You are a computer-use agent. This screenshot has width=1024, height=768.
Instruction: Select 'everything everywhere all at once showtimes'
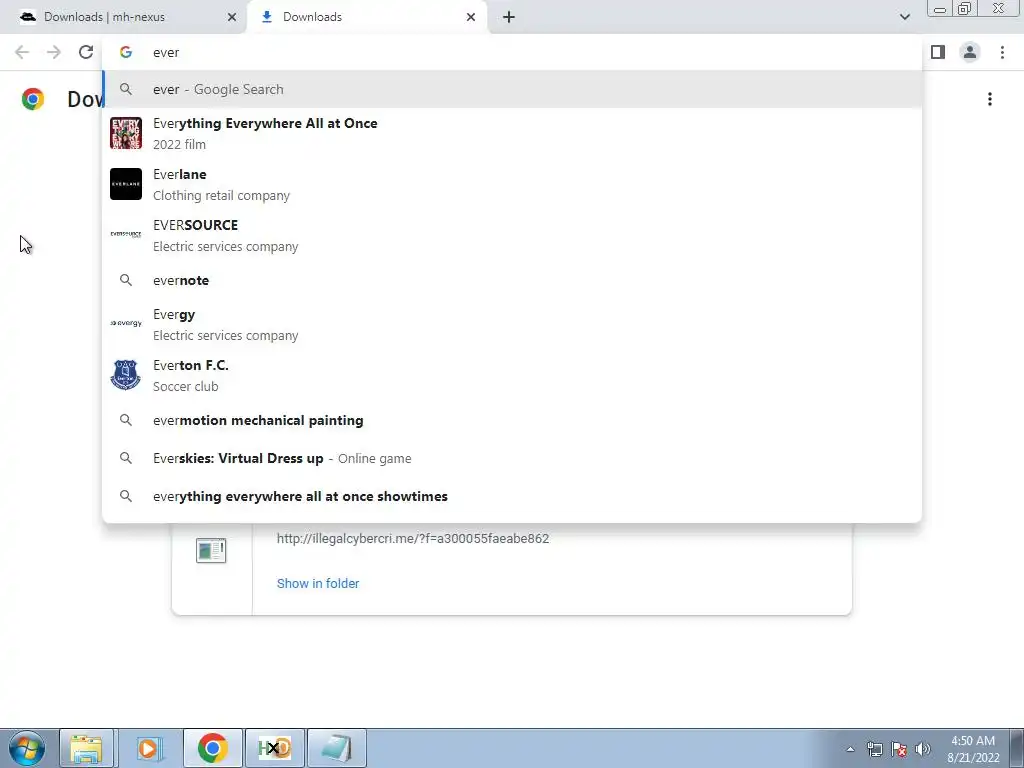coord(512,496)
